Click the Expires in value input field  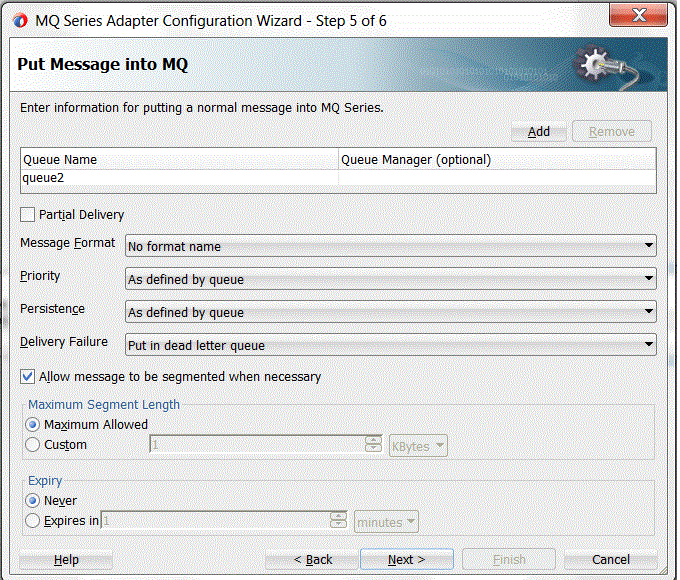point(215,520)
